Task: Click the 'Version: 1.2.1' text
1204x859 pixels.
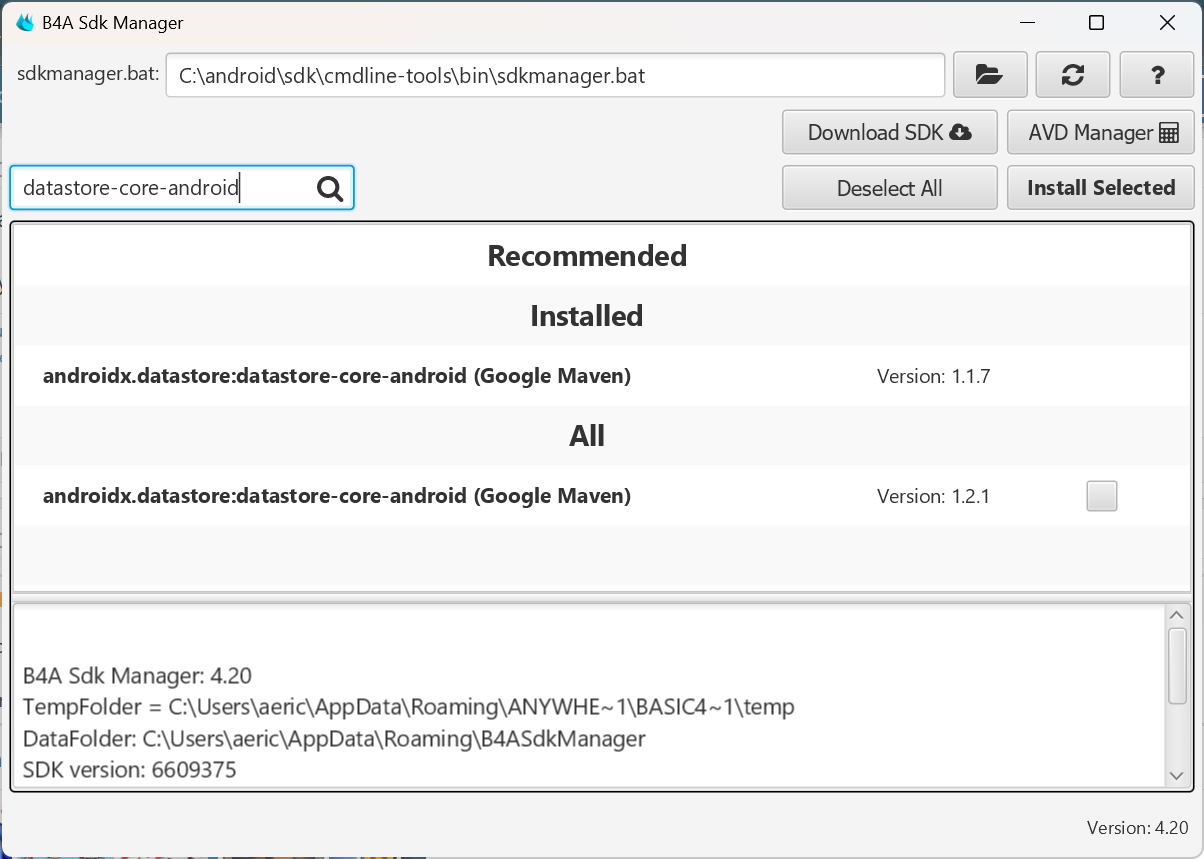Action: 933,496
